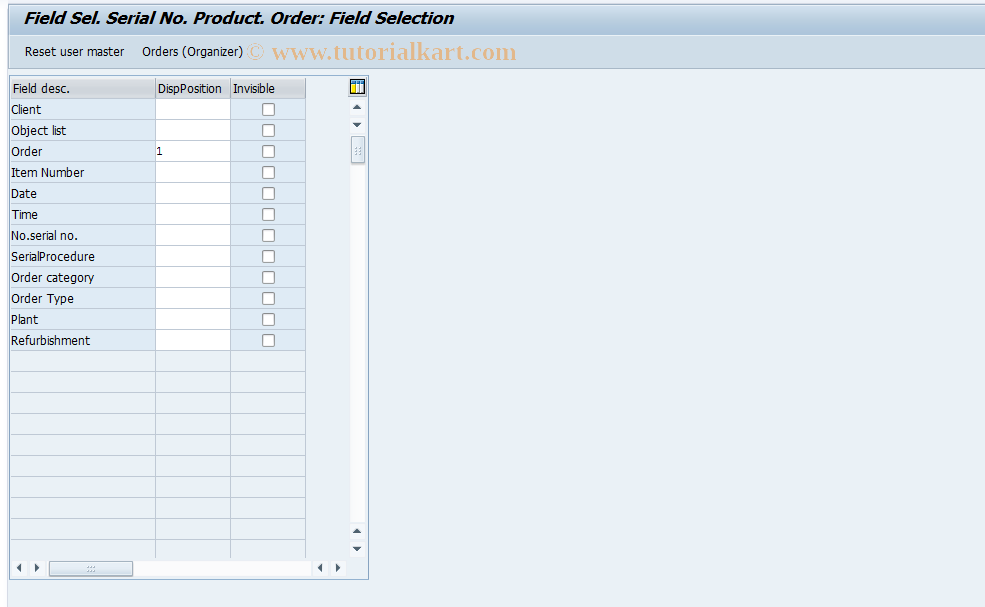Tick the Invisible checkbox for SerialProcedure
This screenshot has height=607, width=985.
[x=268, y=256]
